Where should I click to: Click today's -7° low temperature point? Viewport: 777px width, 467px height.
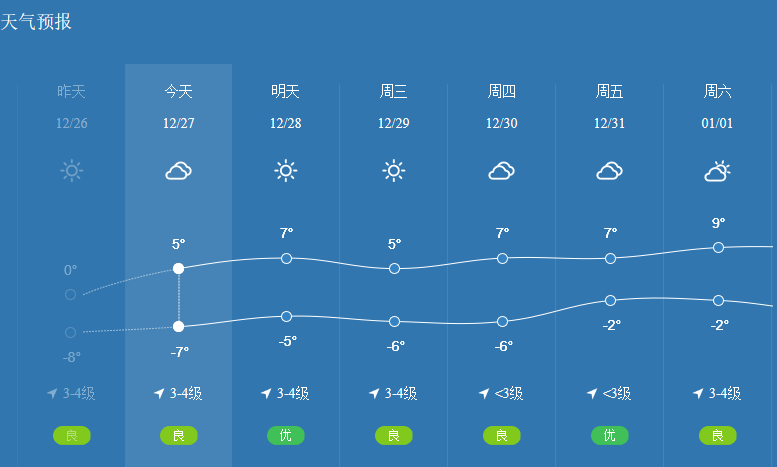click(x=178, y=327)
